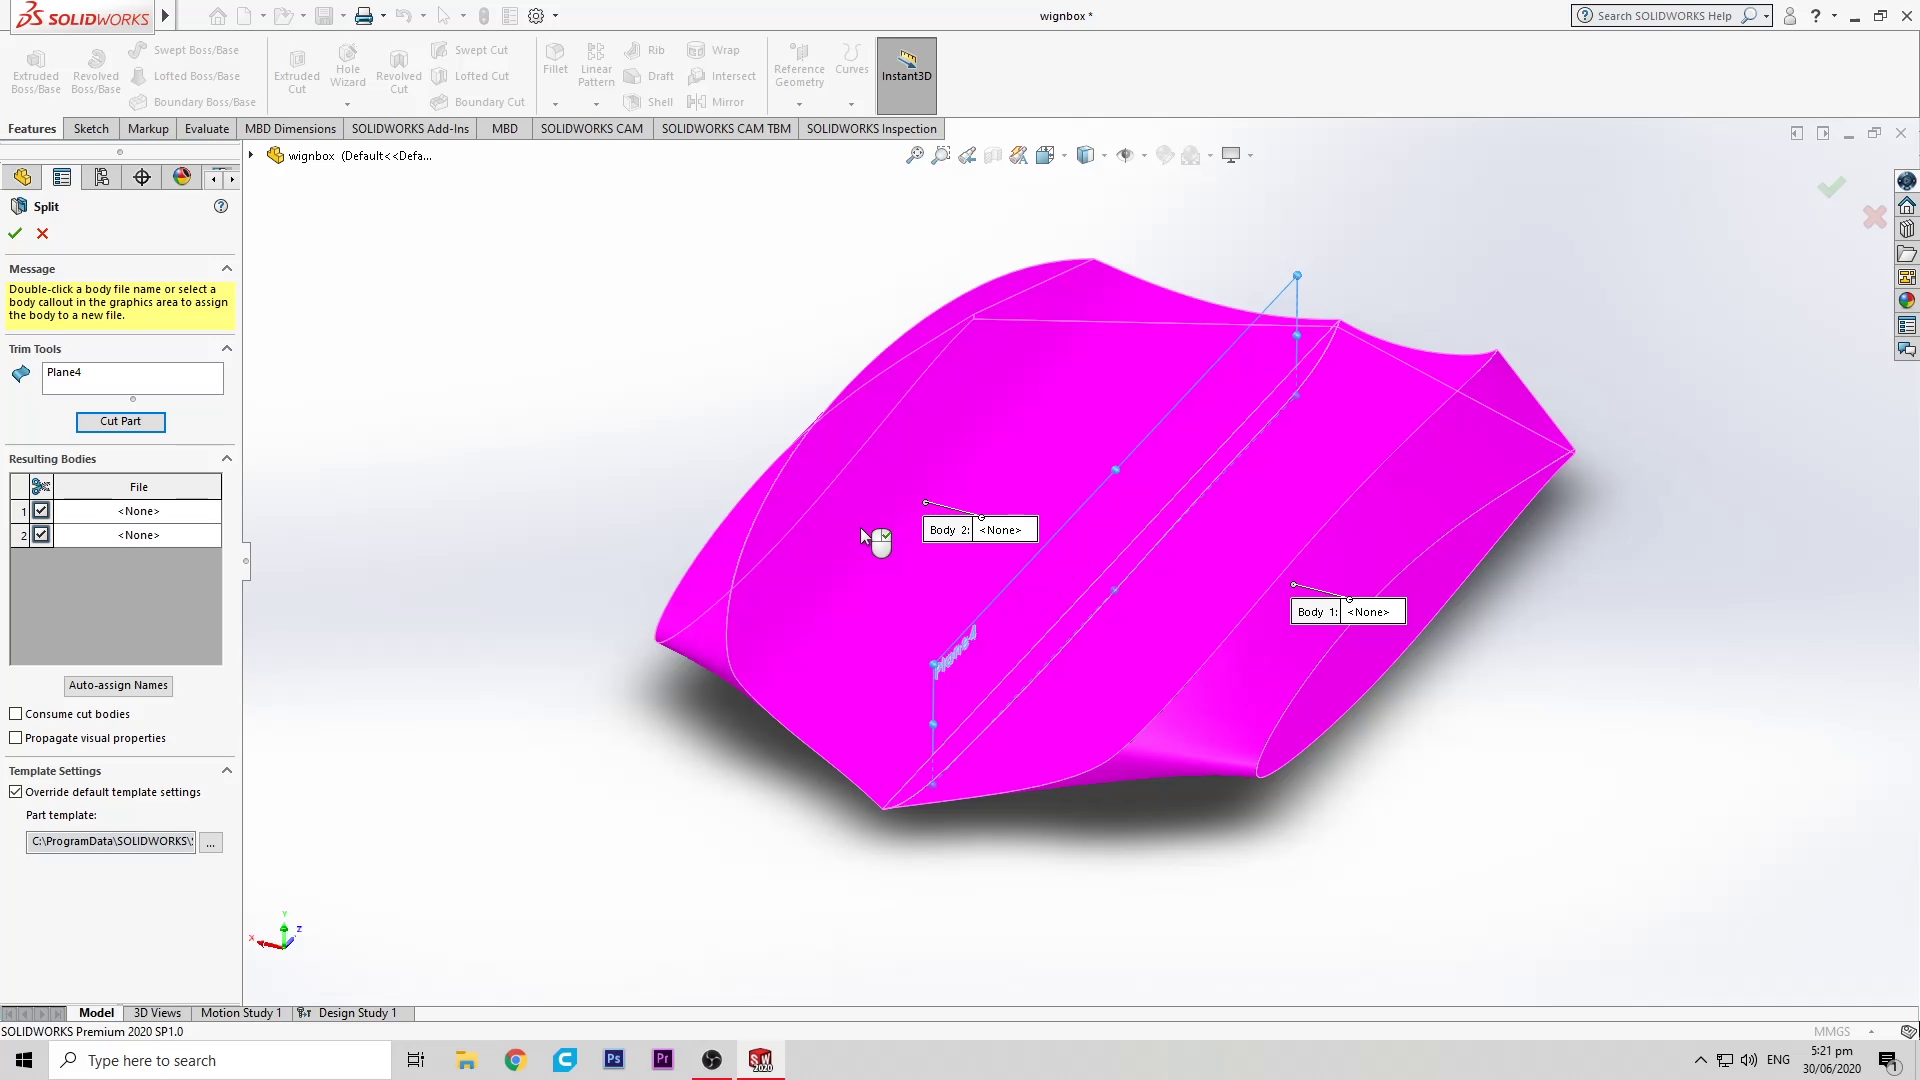Open the Linear Pattern dropdown arrow
1920x1080 pixels.
(596, 104)
